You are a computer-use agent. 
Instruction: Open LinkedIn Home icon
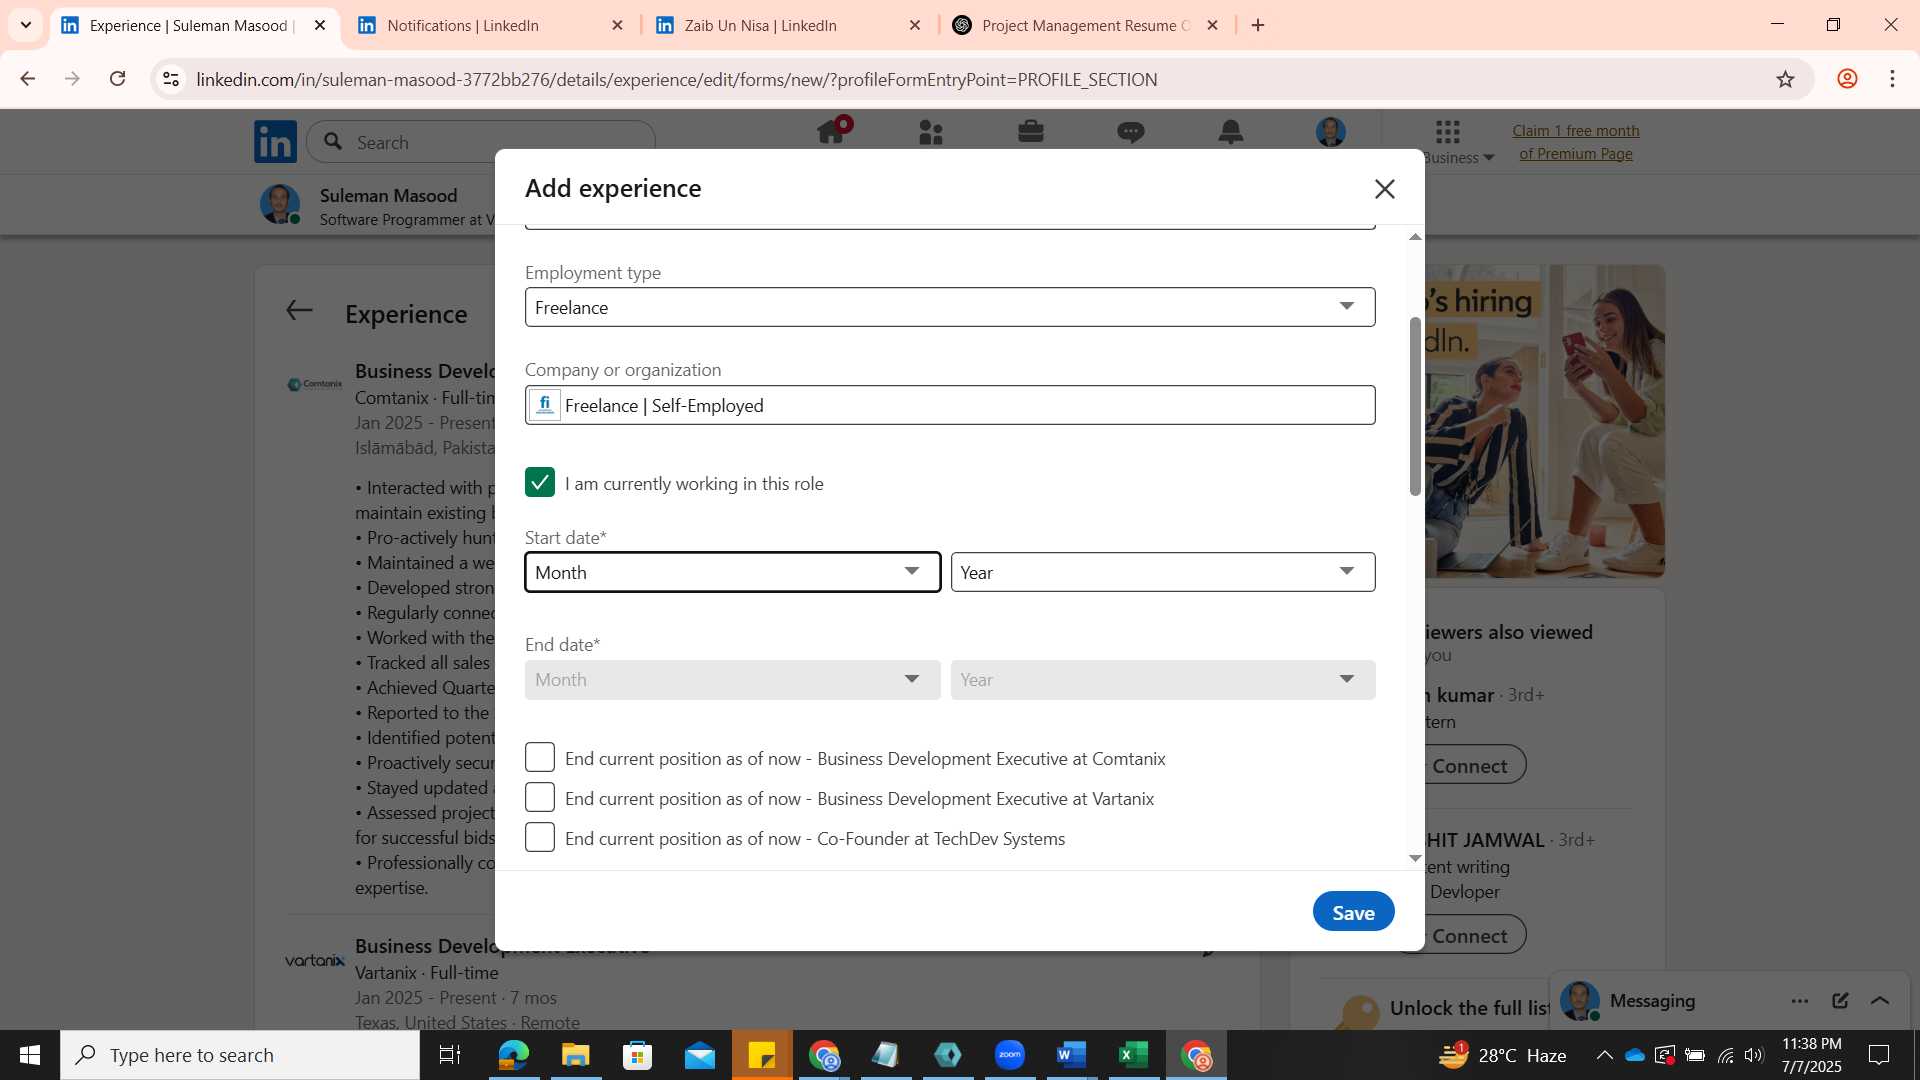point(831,132)
